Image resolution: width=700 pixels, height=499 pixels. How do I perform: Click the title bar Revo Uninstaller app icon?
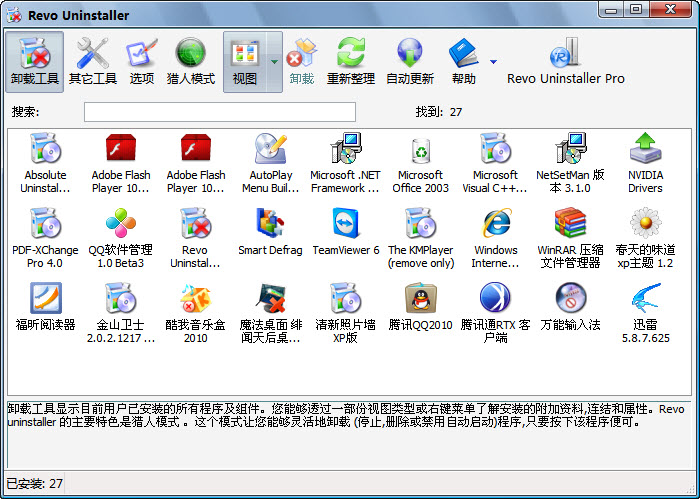(x=14, y=15)
